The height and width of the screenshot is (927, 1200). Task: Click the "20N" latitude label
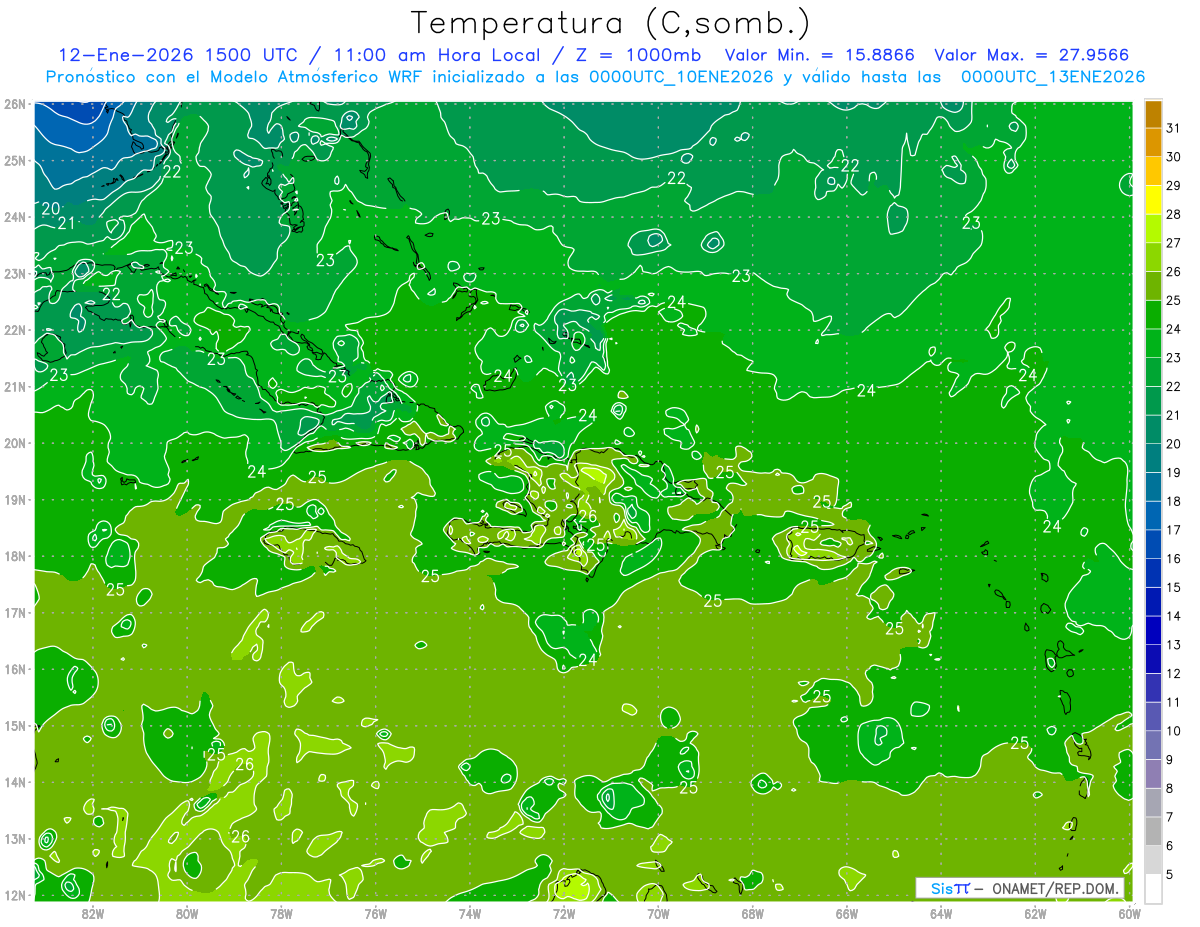pyautogui.click(x=14, y=443)
